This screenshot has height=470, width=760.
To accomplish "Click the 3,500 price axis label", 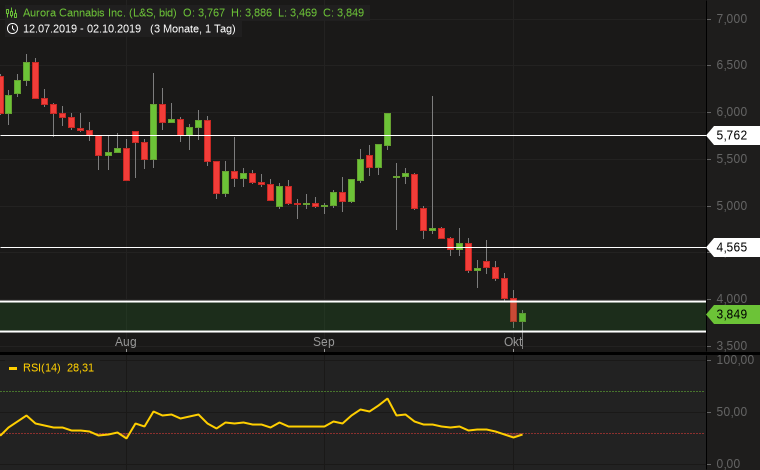I will click(732, 346).
